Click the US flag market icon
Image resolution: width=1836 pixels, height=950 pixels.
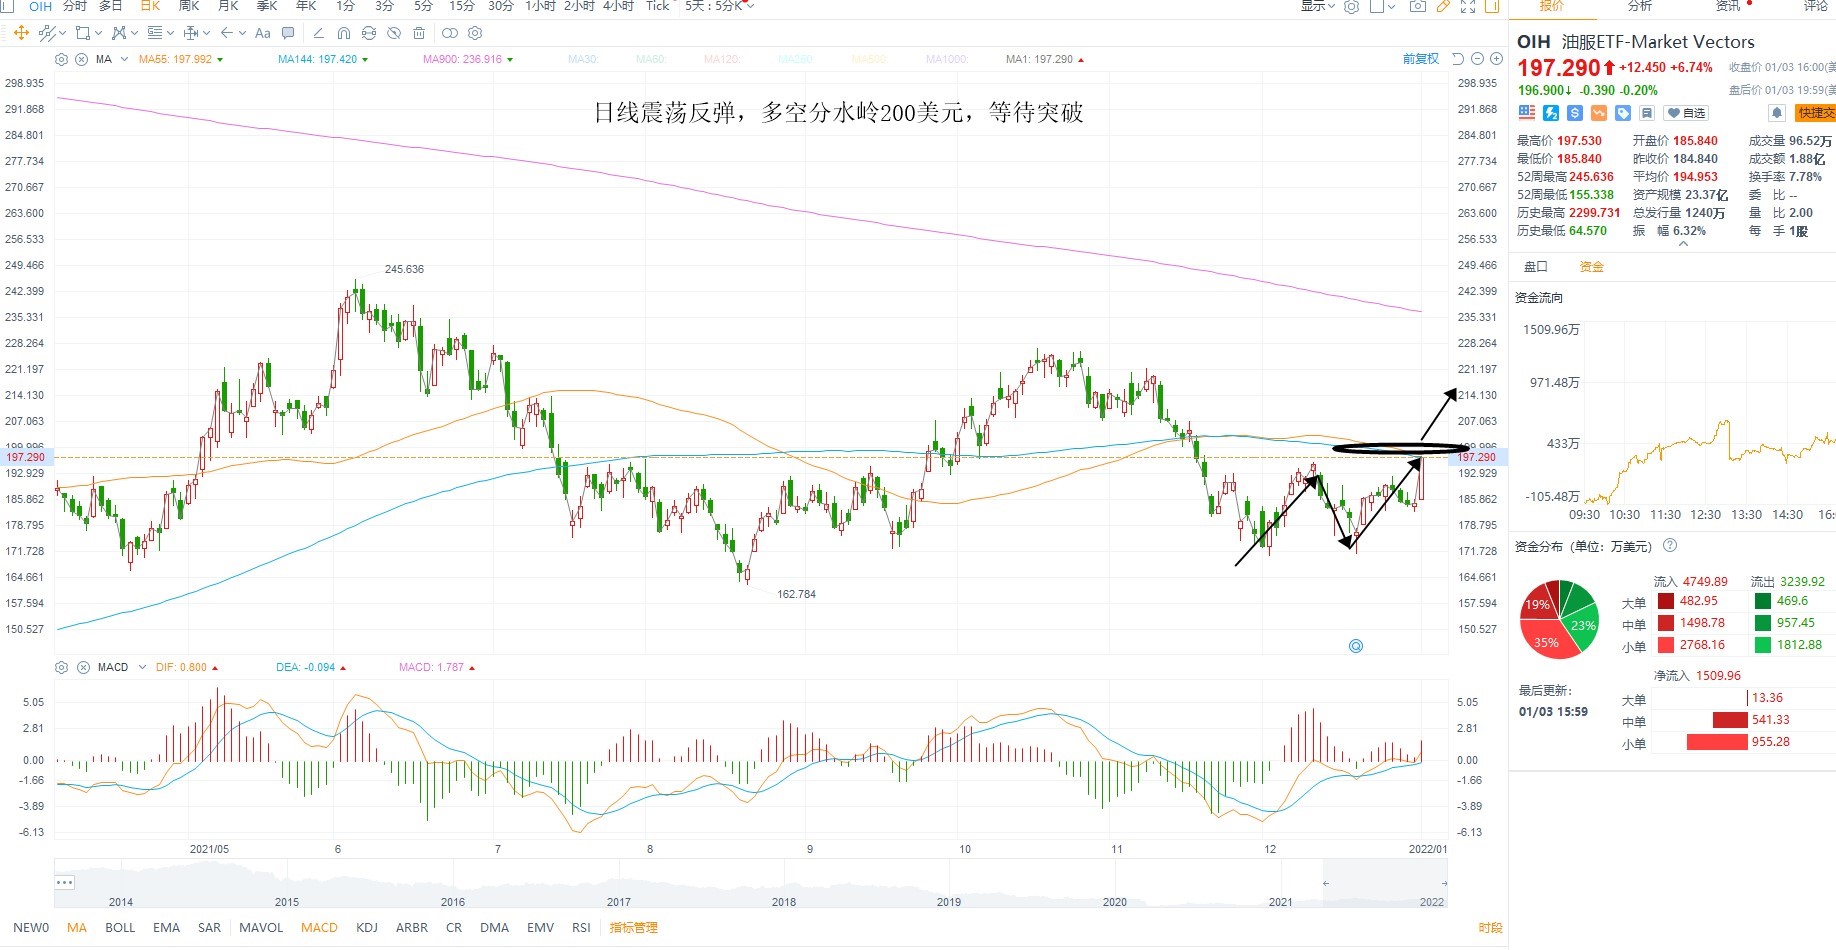[x=1526, y=113]
